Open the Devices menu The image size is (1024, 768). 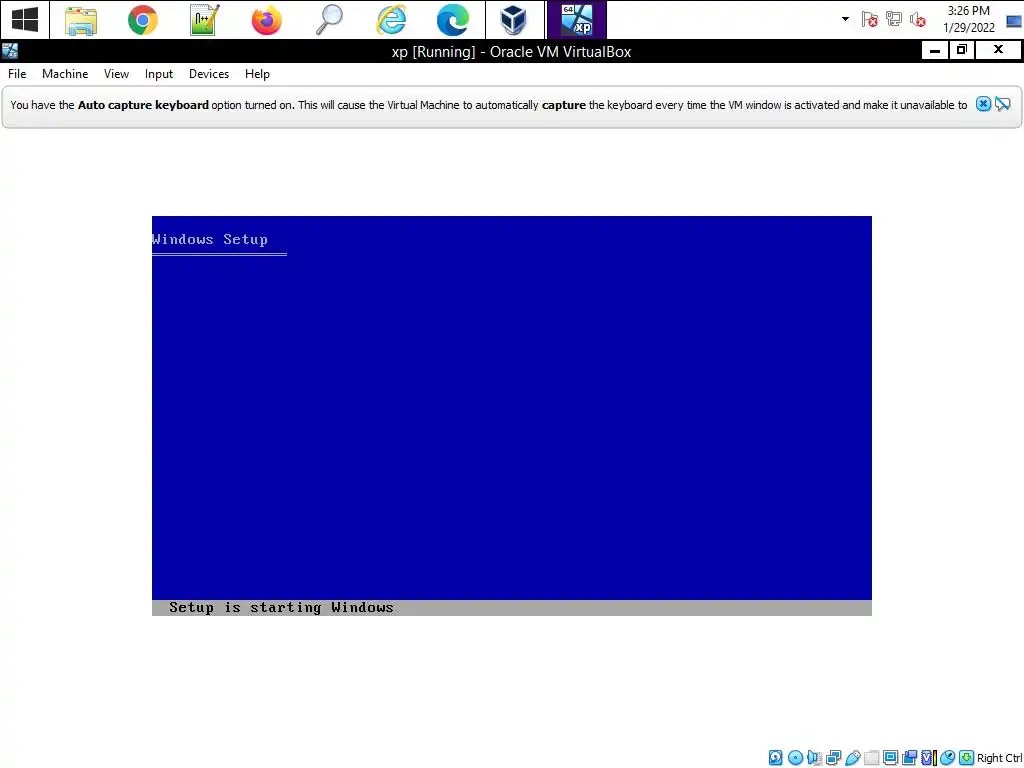pos(209,74)
